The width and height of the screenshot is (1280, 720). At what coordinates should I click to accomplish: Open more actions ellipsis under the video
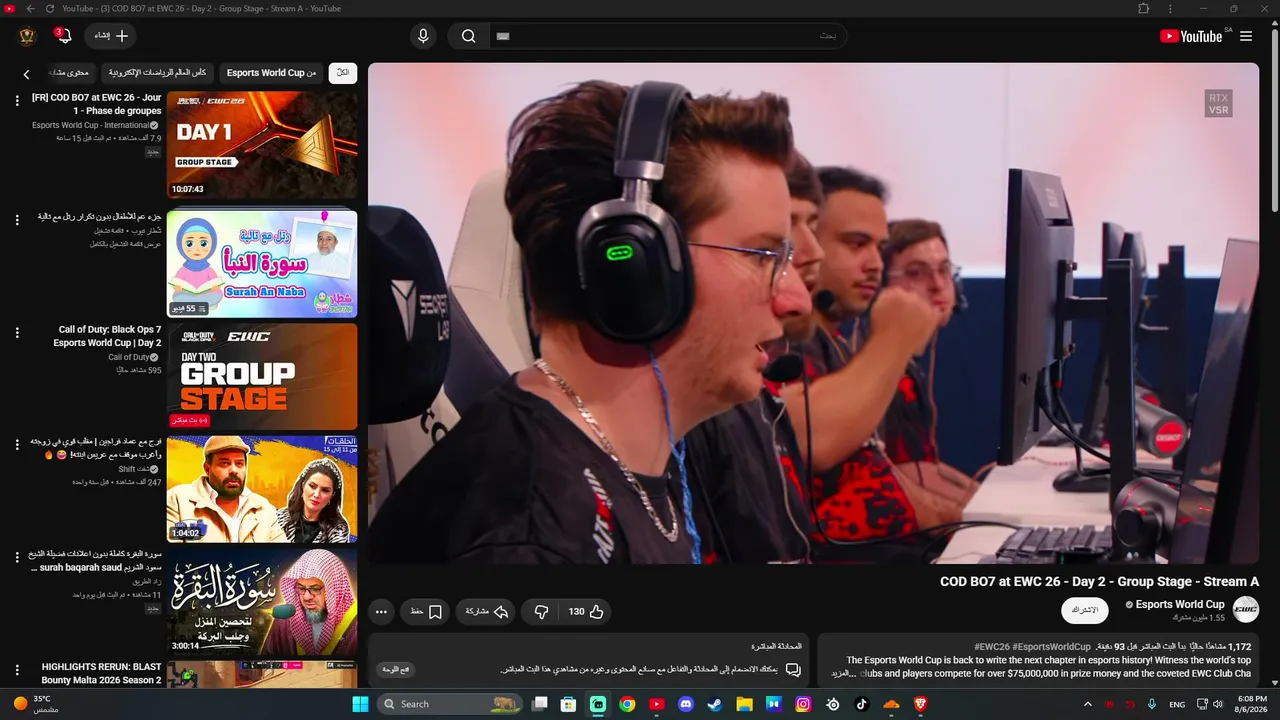[381, 611]
